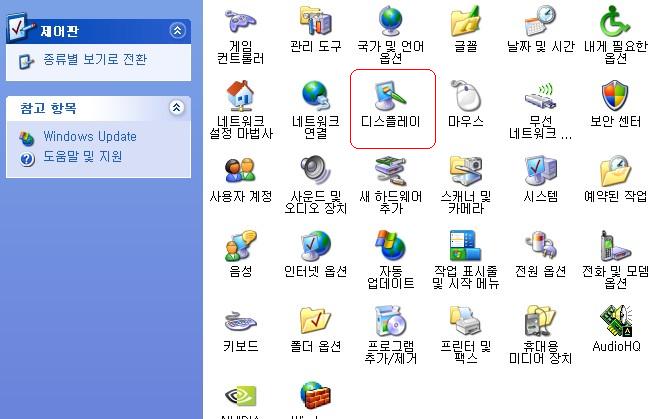The width and height of the screenshot is (660, 419).
Task: Open 작업 표시줄 및 시작 메뉴 icon
Action: pyautogui.click(x=466, y=245)
